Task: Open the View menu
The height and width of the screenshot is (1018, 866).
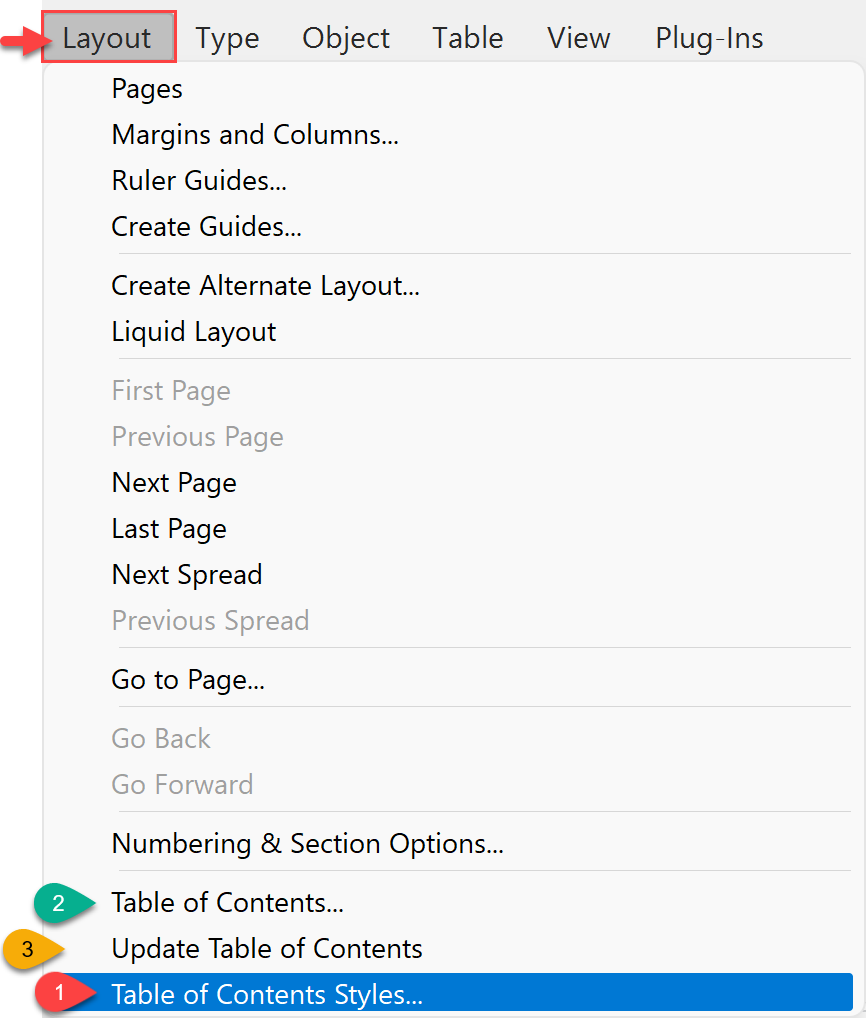Action: tap(578, 39)
